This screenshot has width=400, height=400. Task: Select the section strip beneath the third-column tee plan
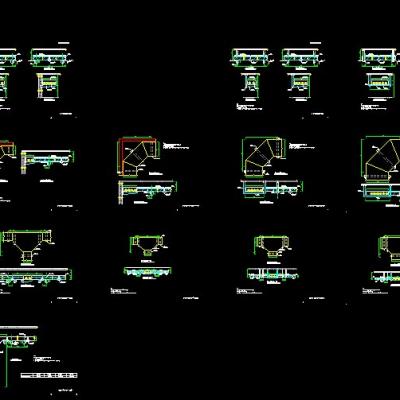tap(272, 274)
